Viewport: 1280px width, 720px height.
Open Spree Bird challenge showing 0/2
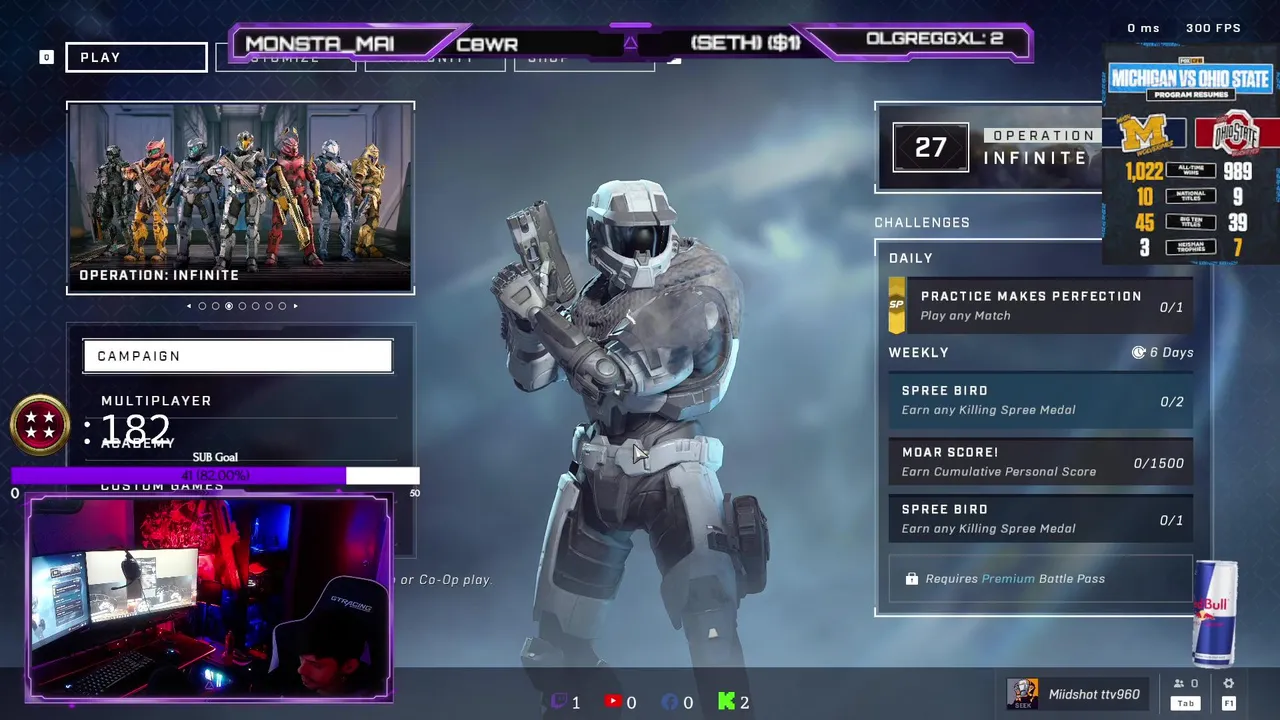pos(1041,401)
